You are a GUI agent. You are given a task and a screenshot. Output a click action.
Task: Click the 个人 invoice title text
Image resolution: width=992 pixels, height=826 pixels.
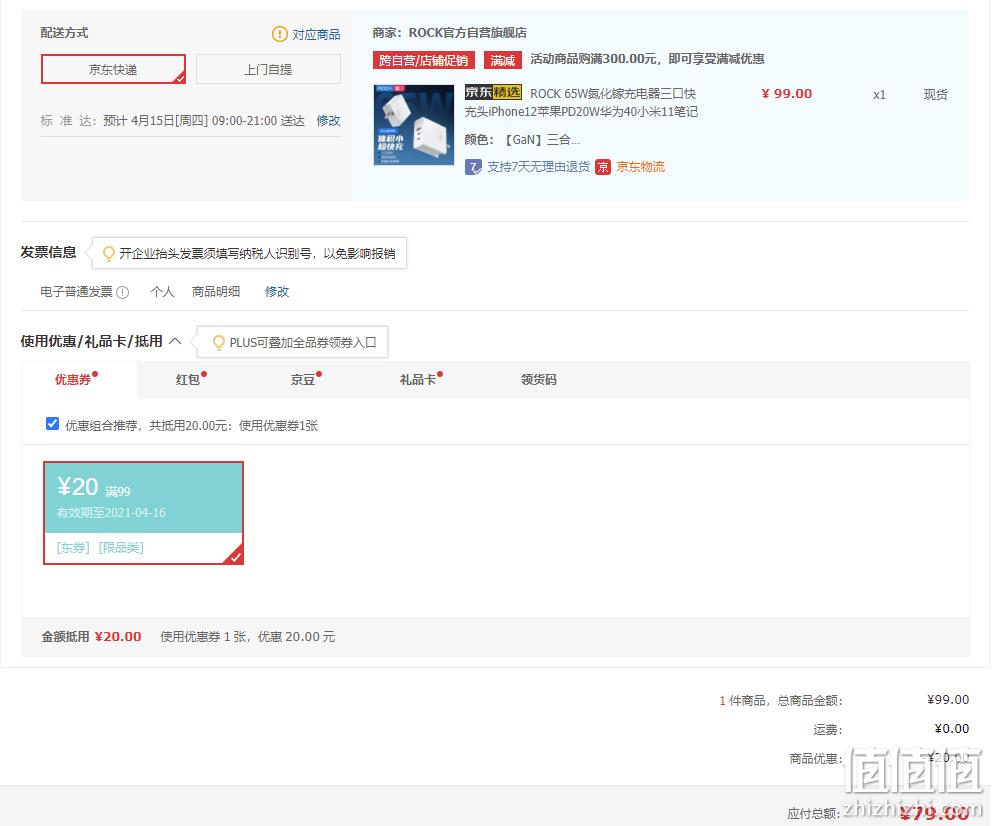[162, 292]
